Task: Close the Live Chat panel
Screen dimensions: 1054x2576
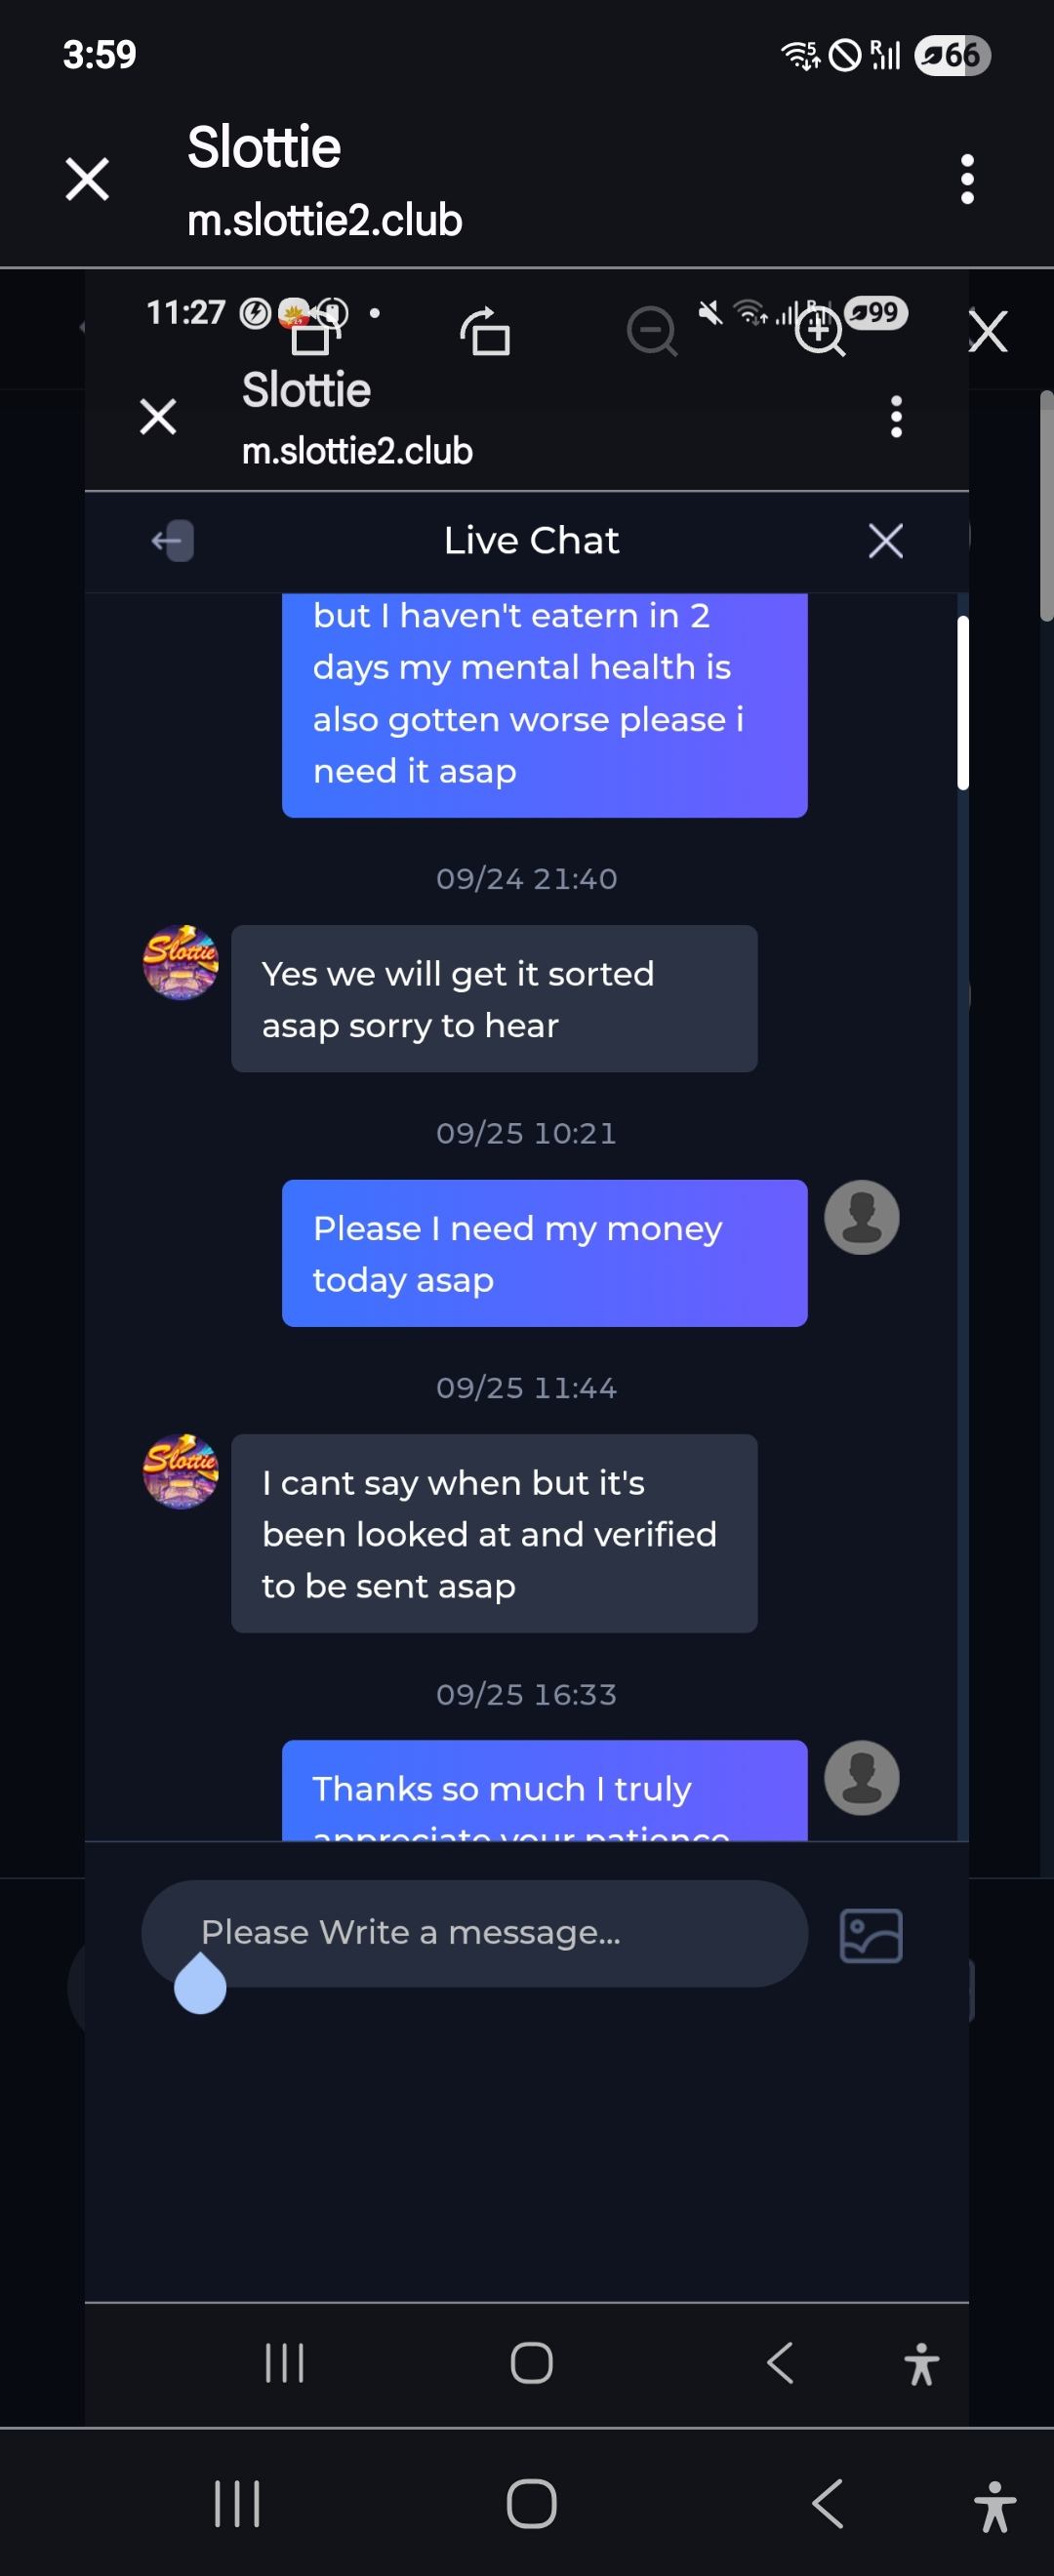Action: pos(885,541)
